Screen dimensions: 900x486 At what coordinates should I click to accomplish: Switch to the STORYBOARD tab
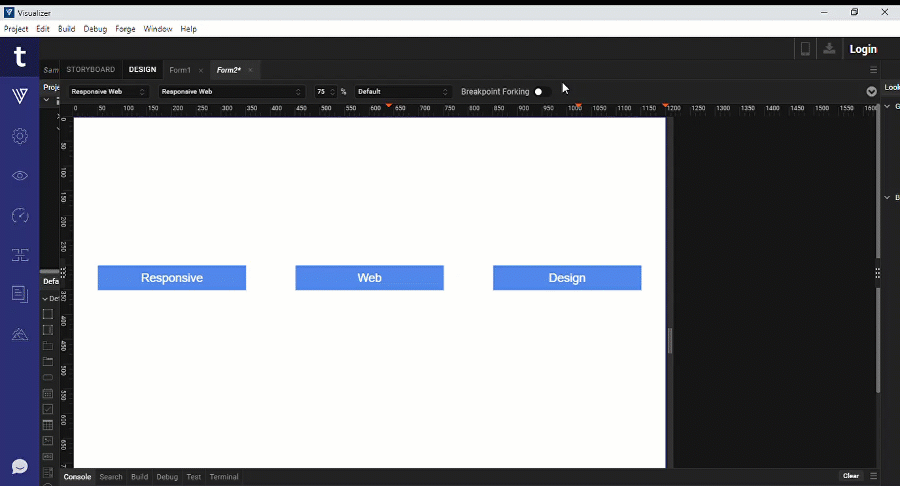click(x=90, y=70)
